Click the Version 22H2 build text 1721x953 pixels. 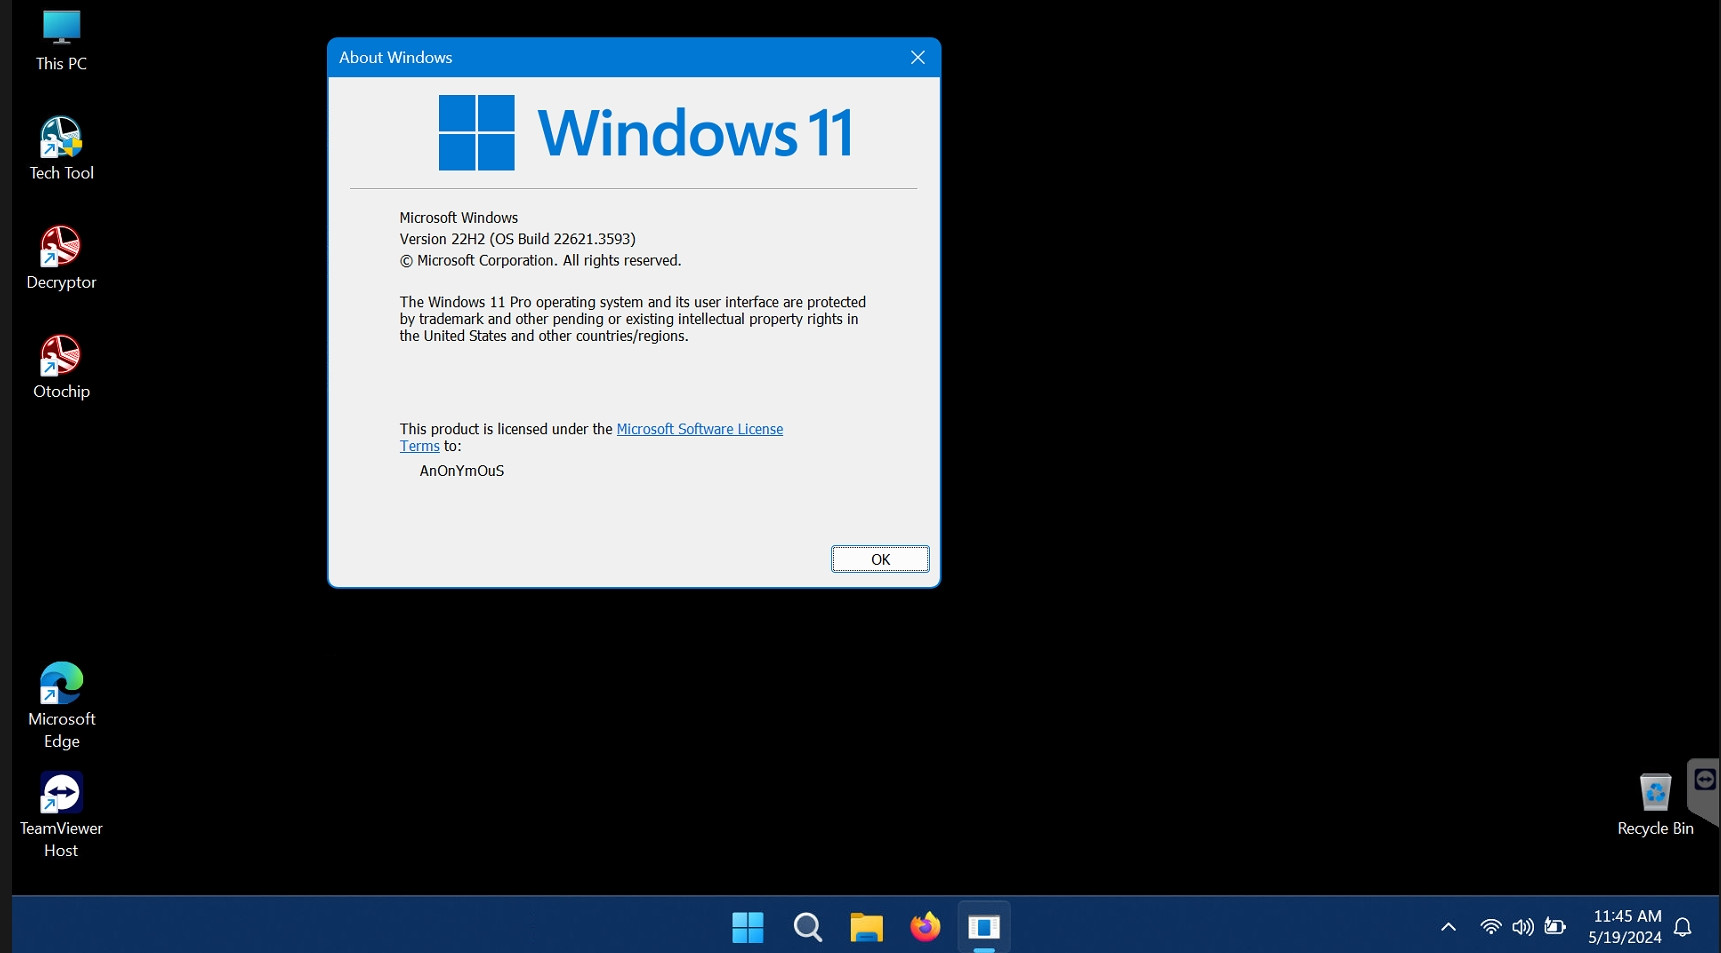tap(517, 239)
